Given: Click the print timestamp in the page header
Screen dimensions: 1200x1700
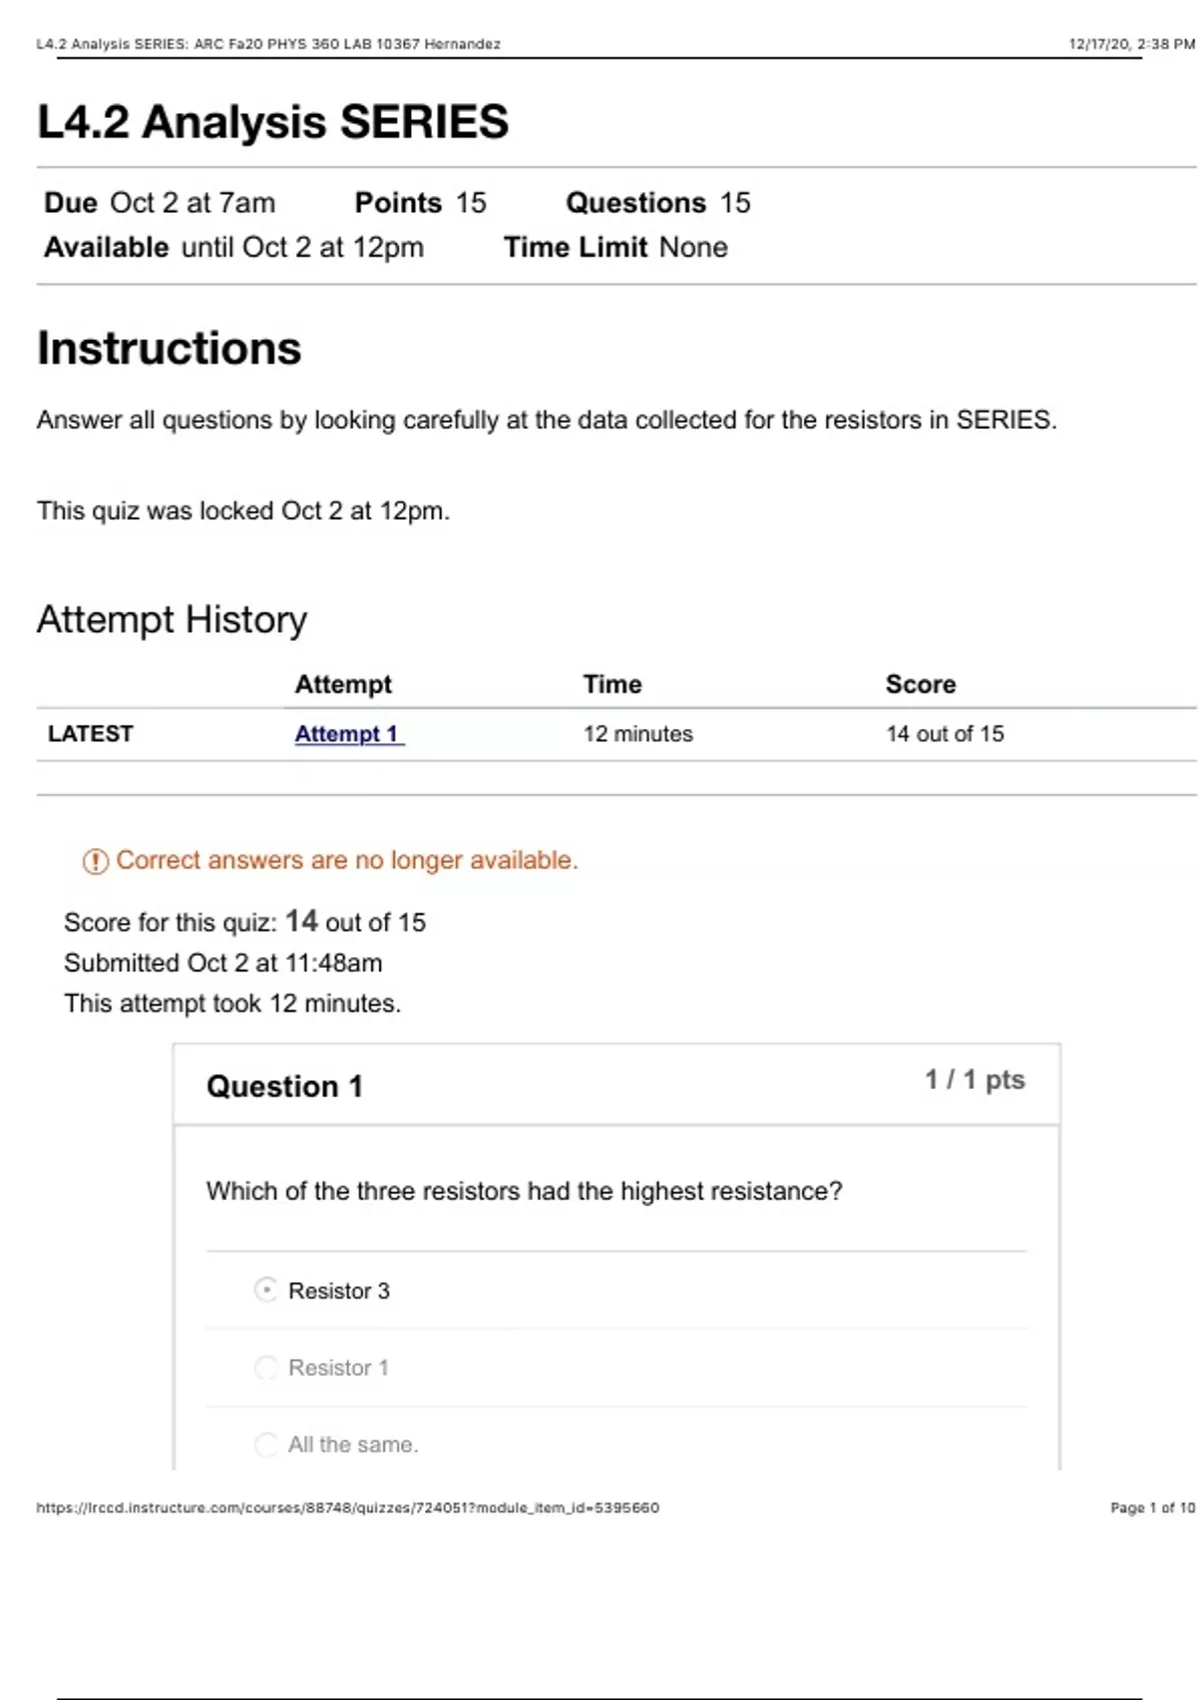Looking at the screenshot, I should tap(1131, 44).
